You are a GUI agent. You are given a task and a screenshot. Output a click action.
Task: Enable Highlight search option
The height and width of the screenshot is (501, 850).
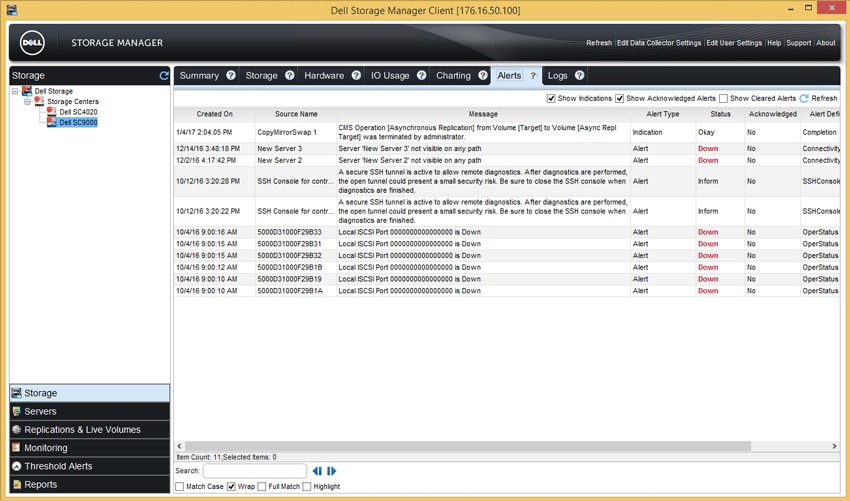(x=307, y=486)
